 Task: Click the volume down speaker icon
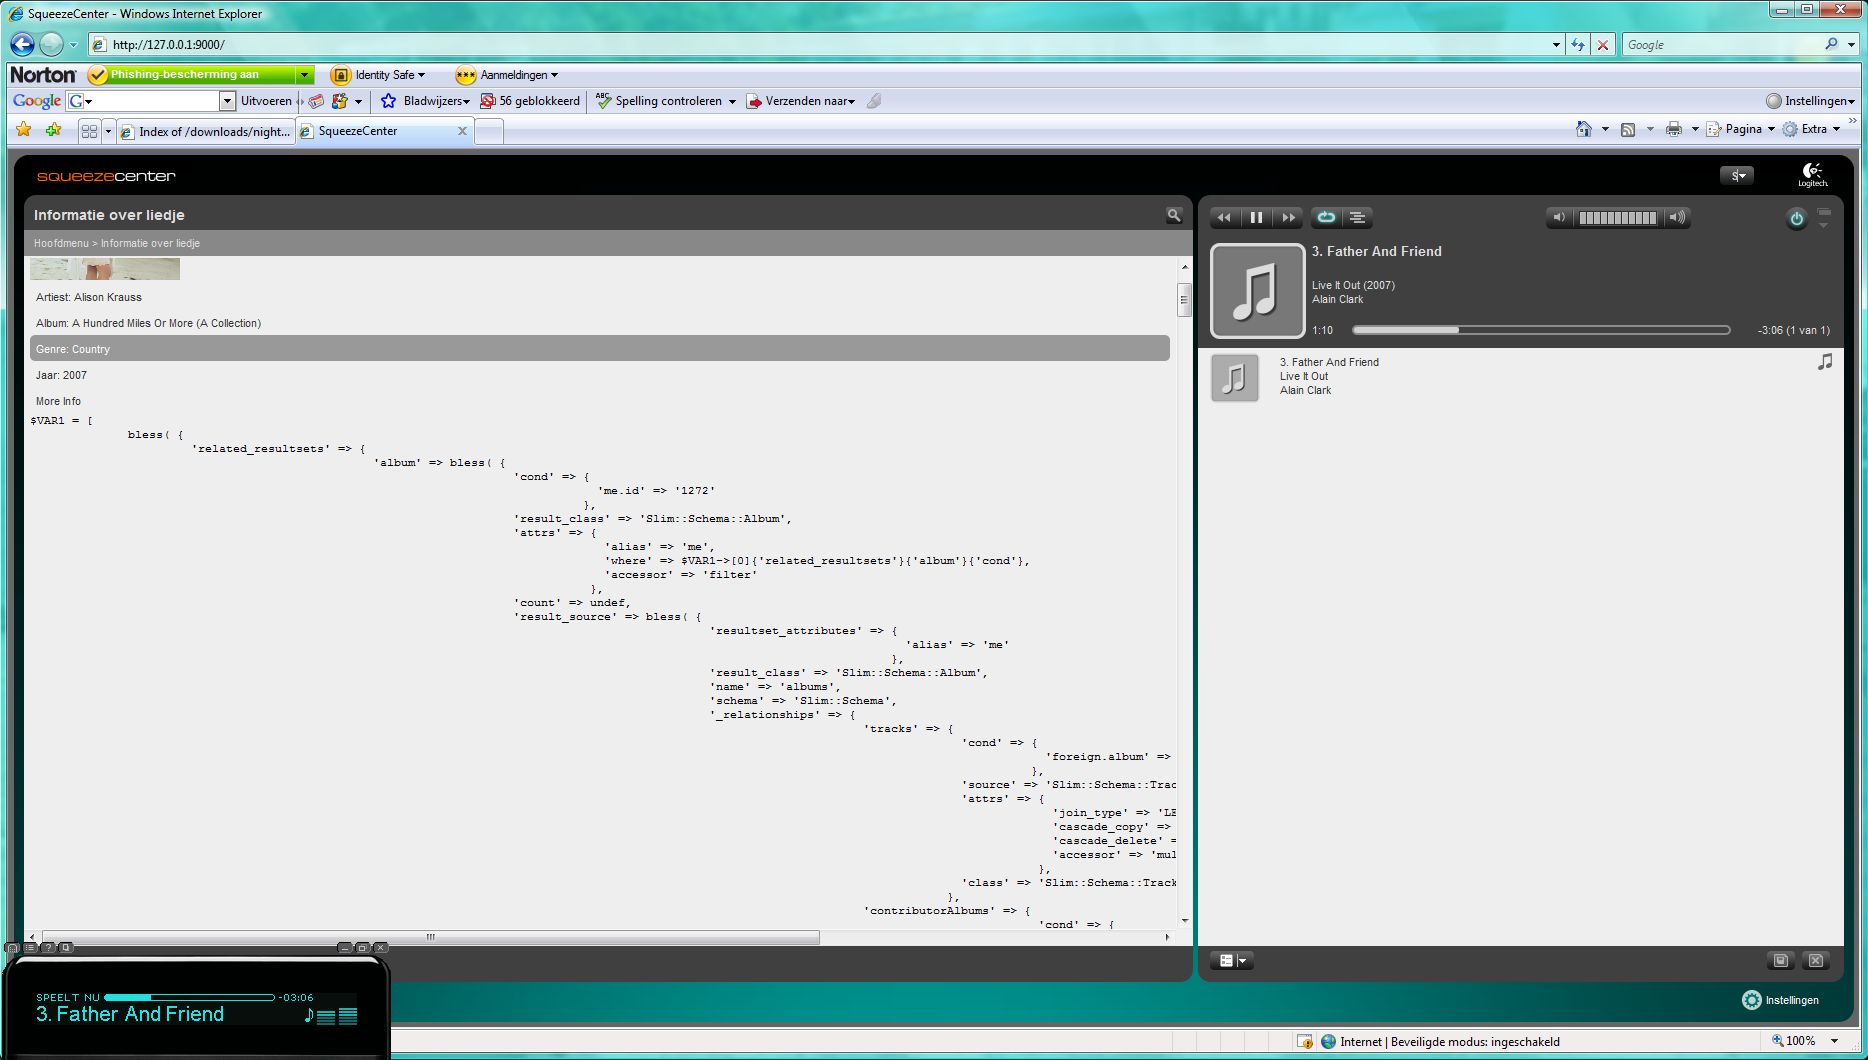click(x=1558, y=217)
